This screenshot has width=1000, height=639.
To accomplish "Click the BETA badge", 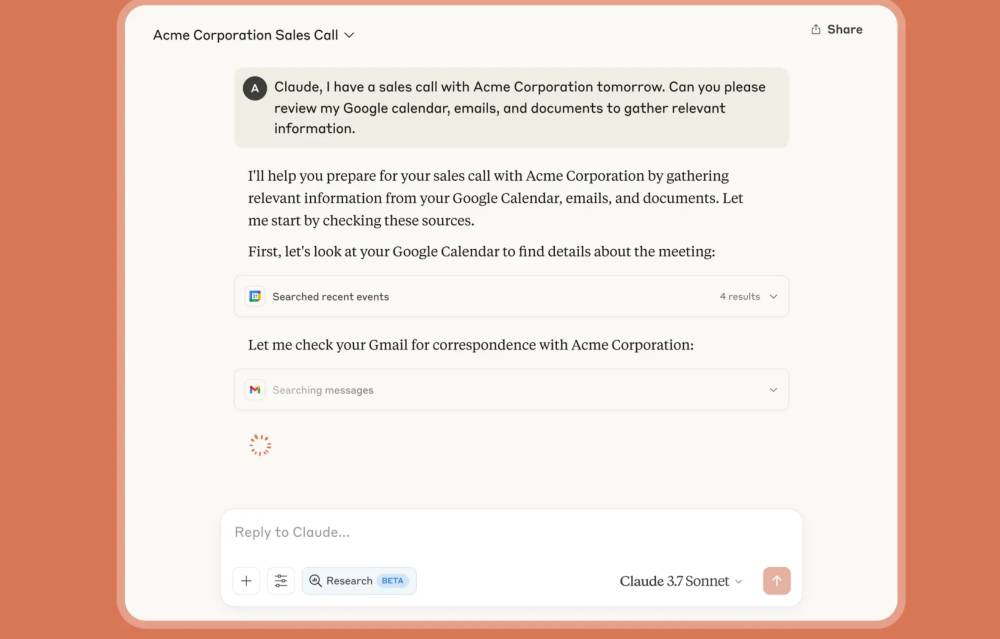I will 392,581.
